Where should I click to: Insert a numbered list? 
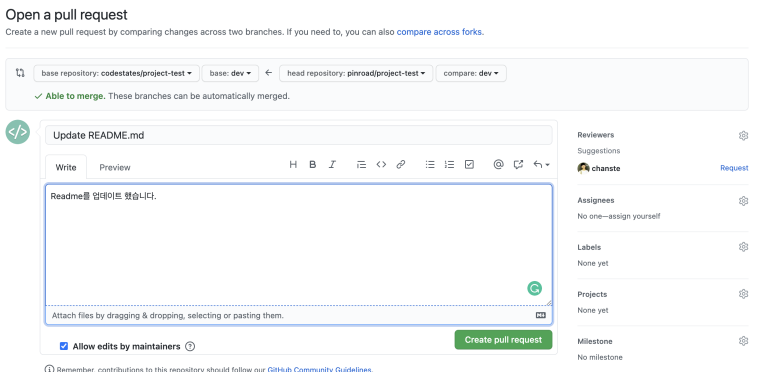tap(449, 165)
